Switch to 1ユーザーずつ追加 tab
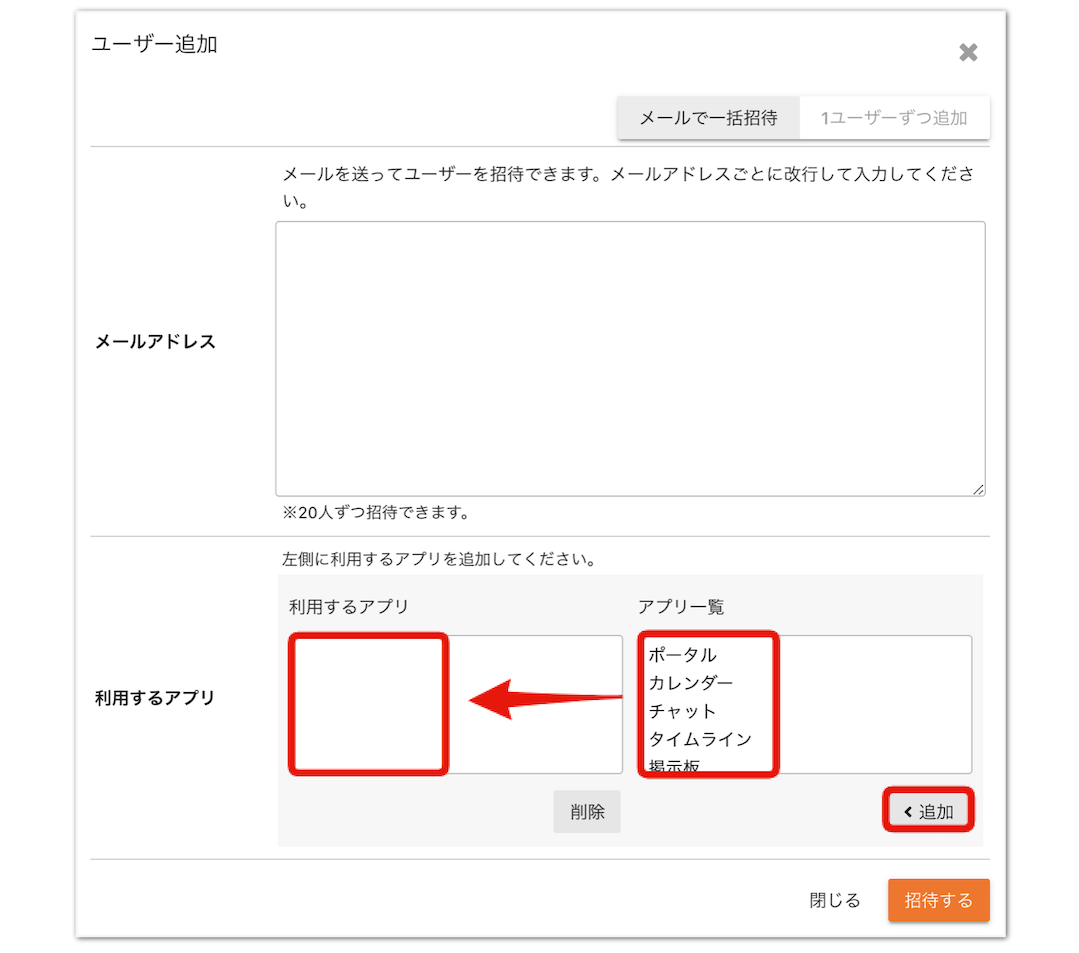This screenshot has height=953, width=1079. click(895, 118)
